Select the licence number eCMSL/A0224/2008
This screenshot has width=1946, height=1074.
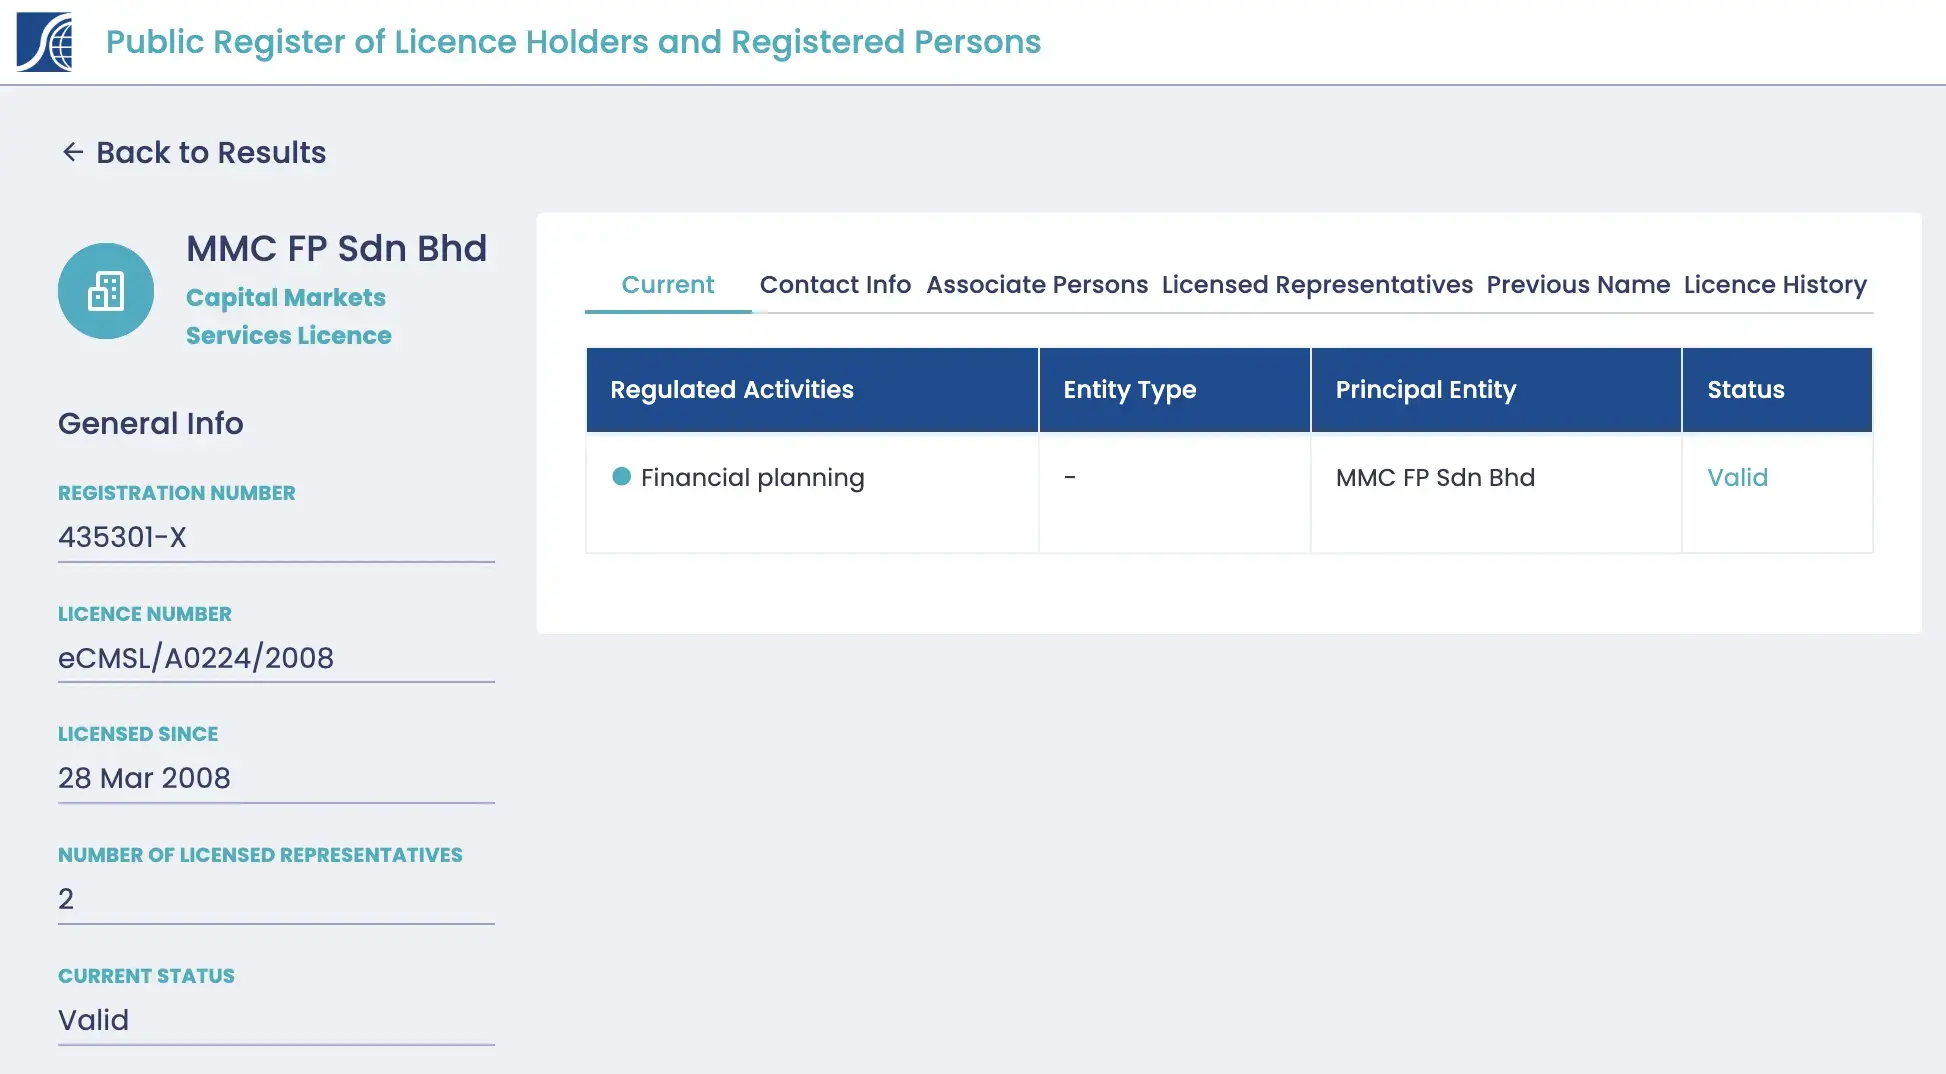click(x=196, y=658)
